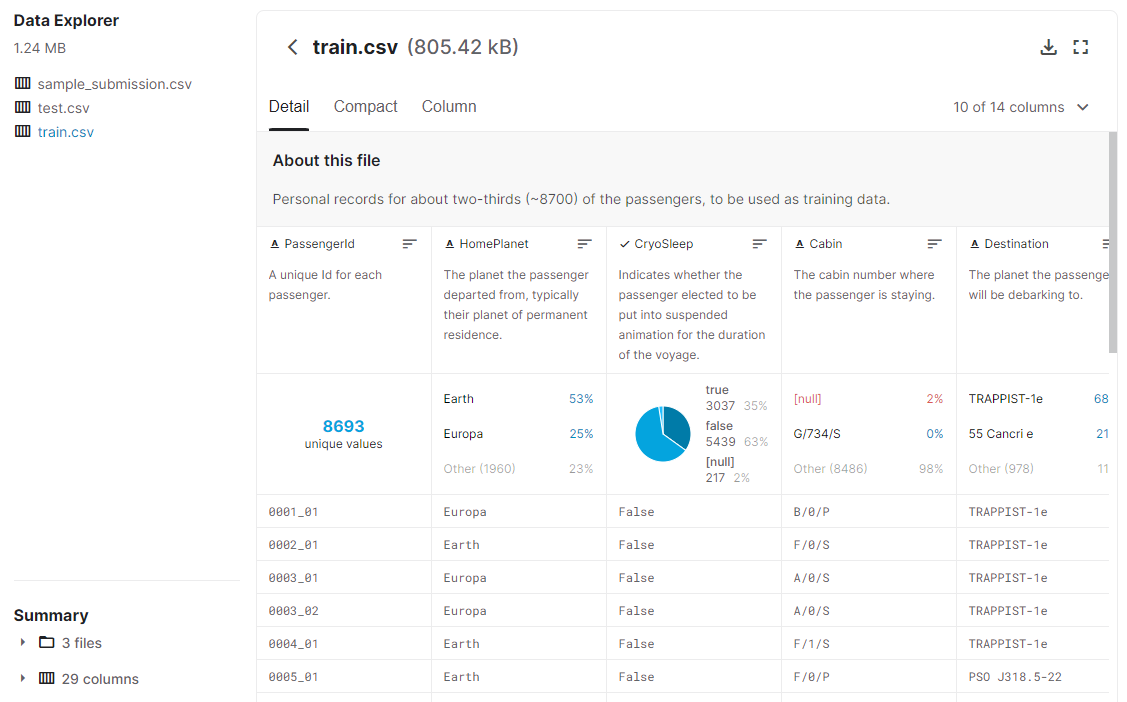
Task: Switch to the Detail tab
Action: click(x=289, y=106)
